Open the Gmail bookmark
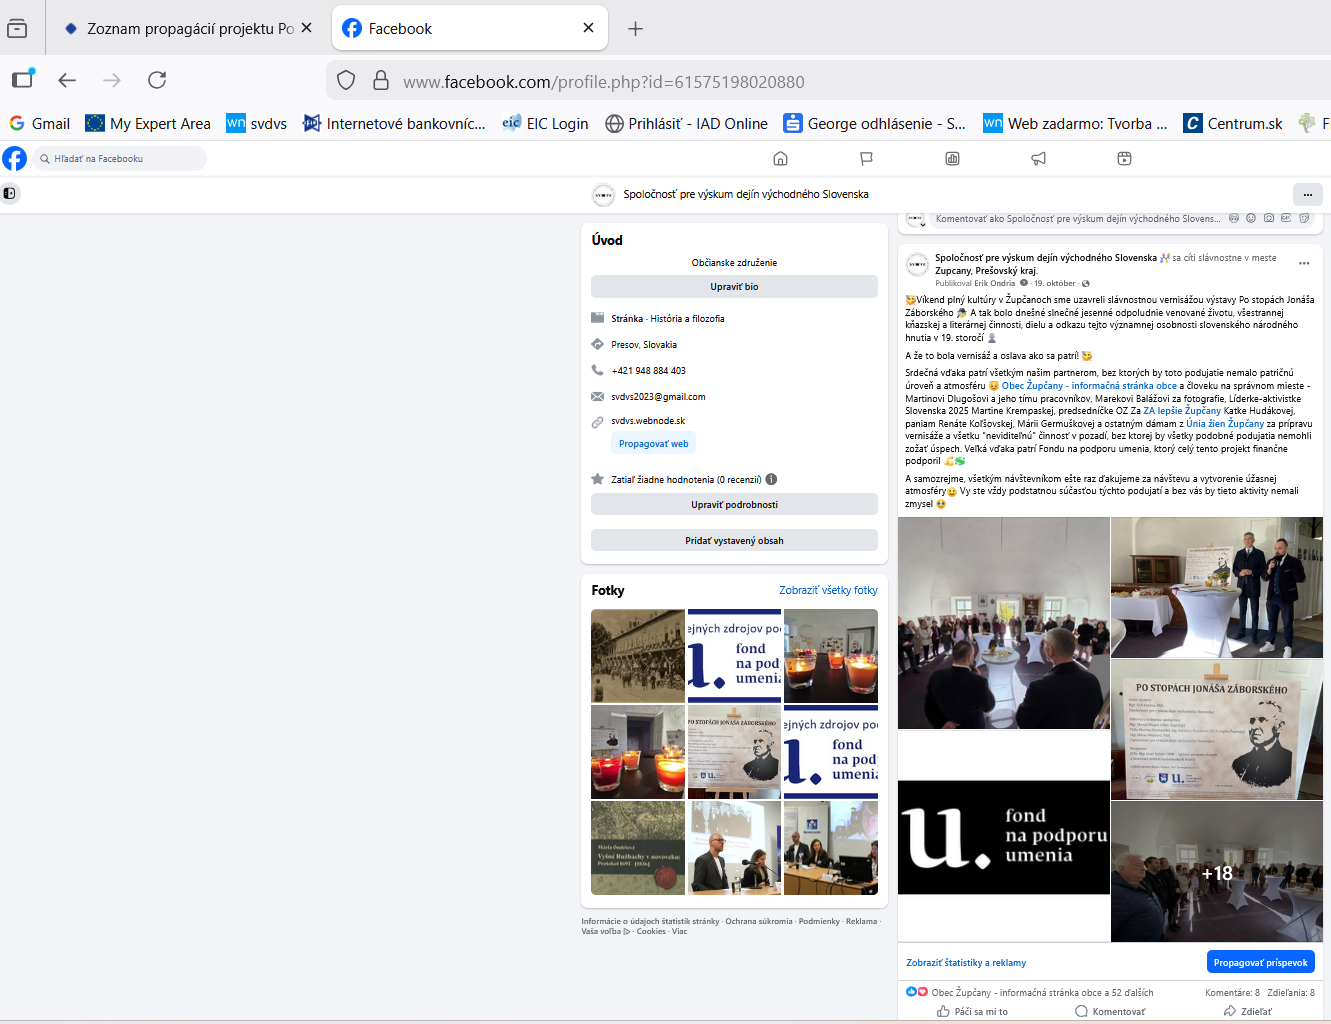 (x=40, y=124)
